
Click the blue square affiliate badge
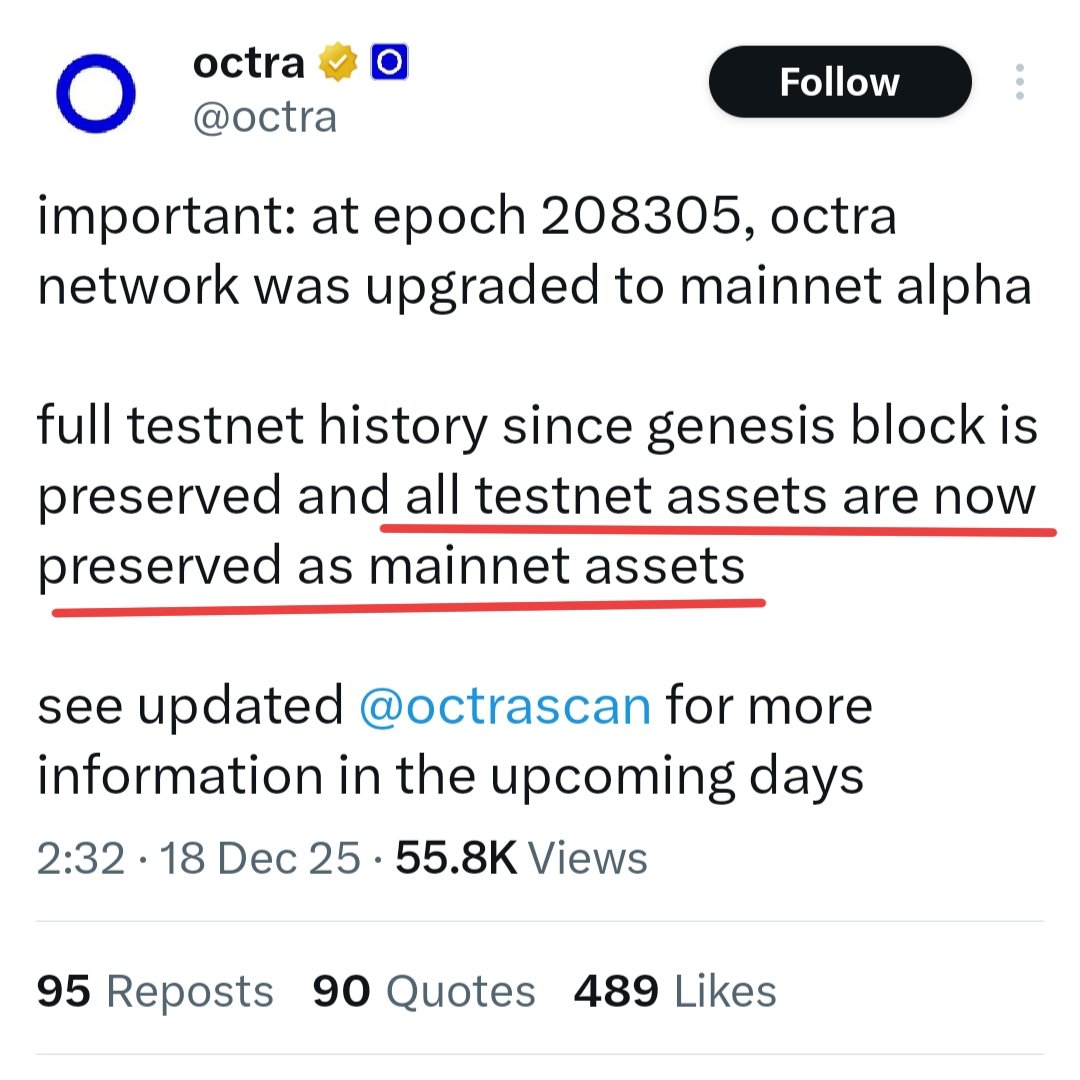pos(388,65)
